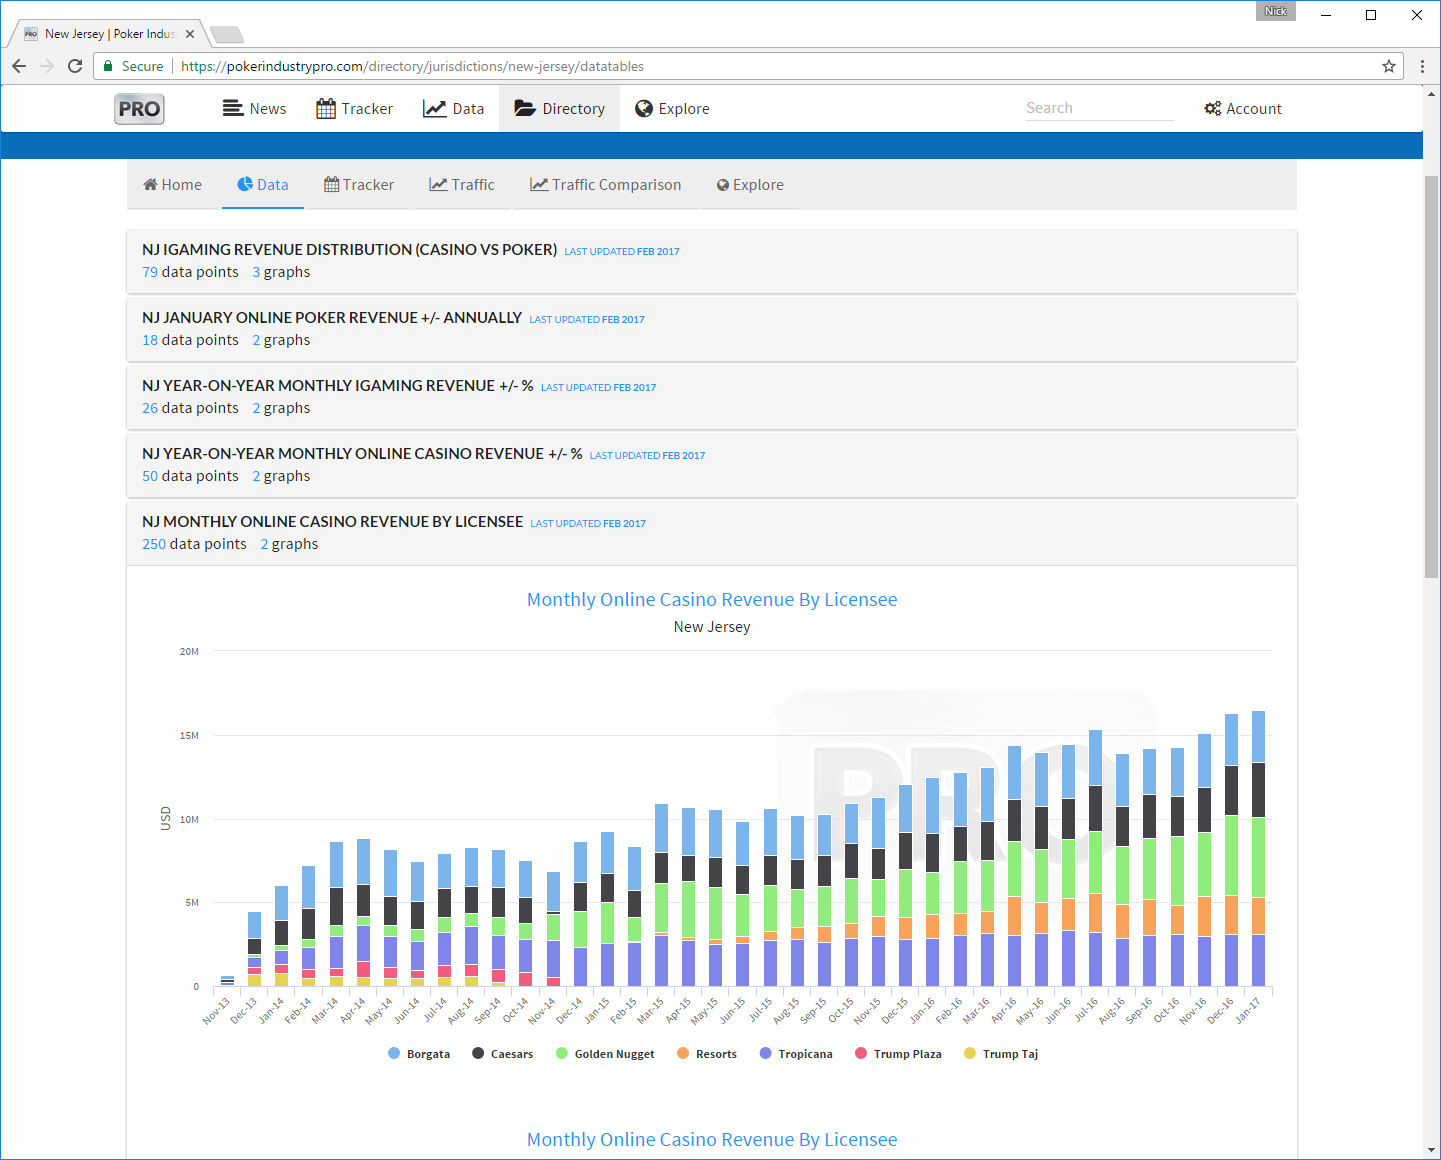Click the News hamburger lines icon
This screenshot has width=1441, height=1160.
point(233,108)
